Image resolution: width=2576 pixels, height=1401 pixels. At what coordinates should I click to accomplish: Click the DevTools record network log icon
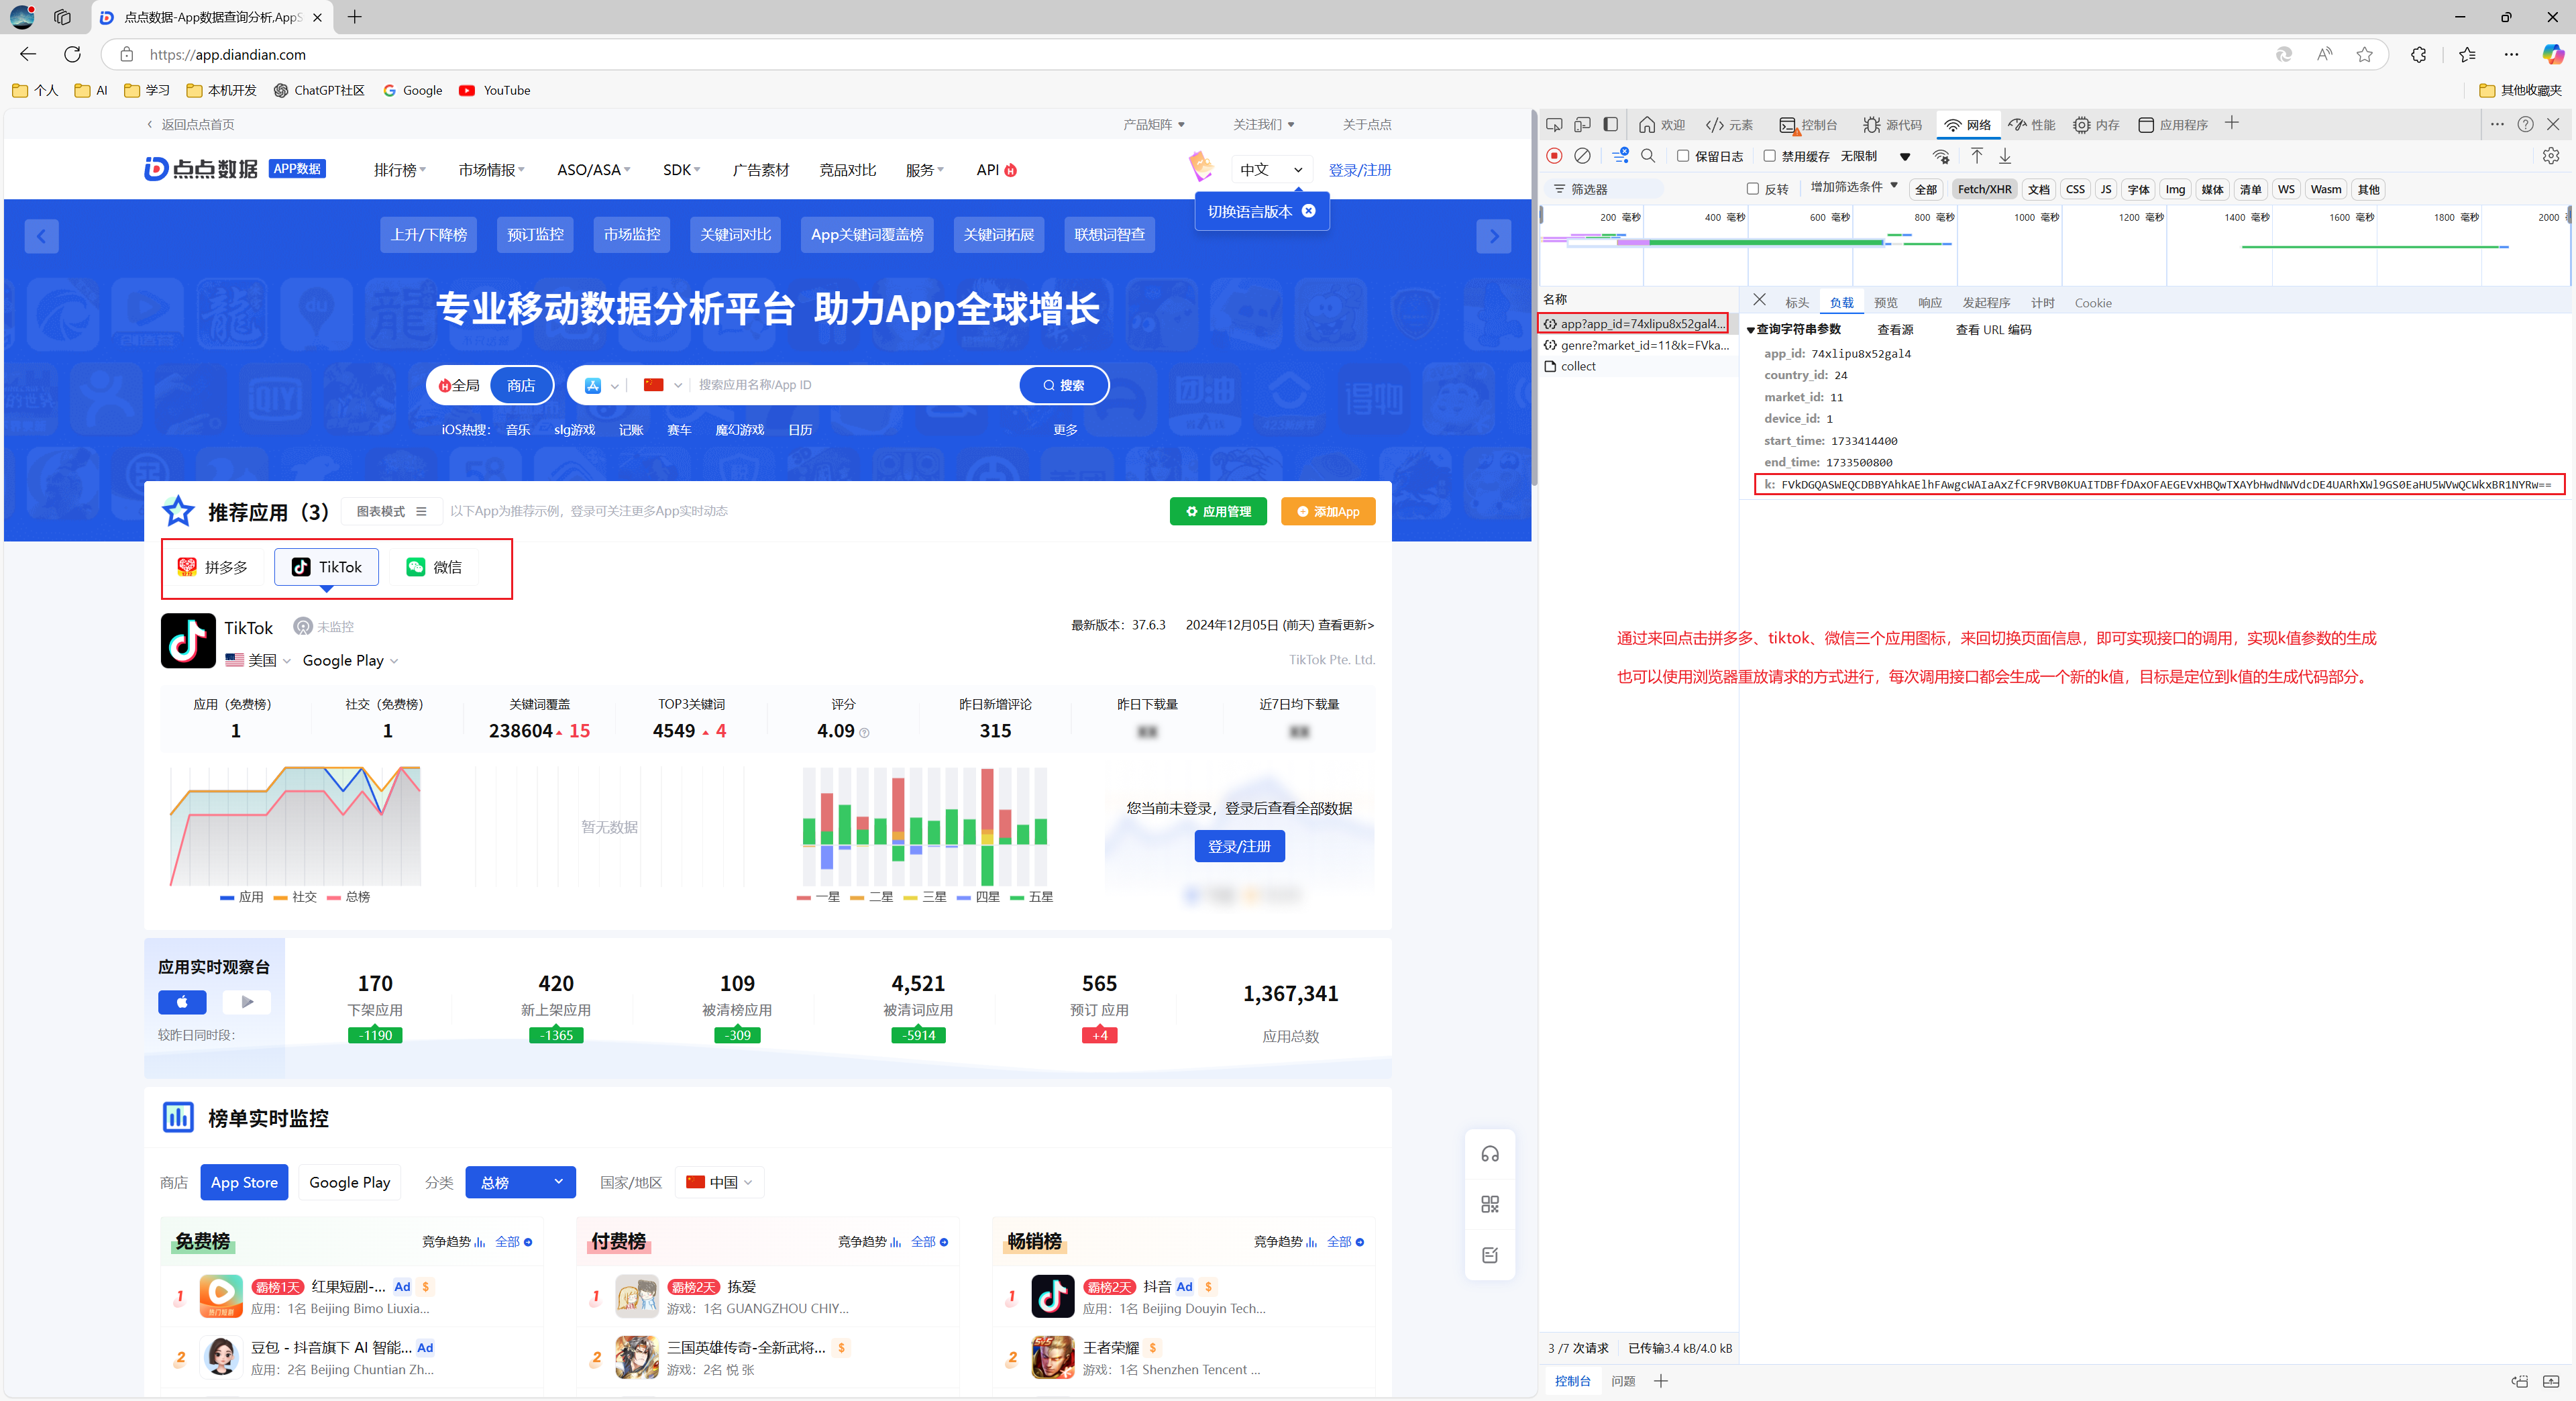[x=1554, y=156]
